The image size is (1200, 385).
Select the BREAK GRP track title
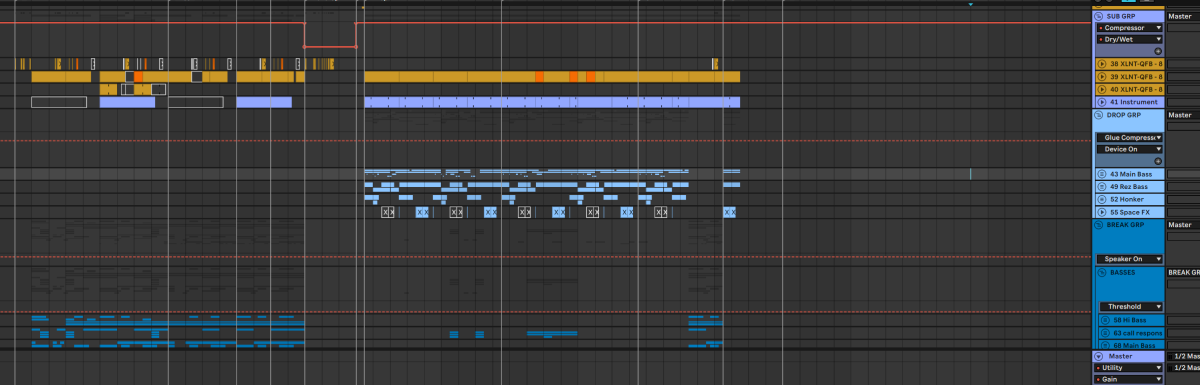[x=1125, y=225]
